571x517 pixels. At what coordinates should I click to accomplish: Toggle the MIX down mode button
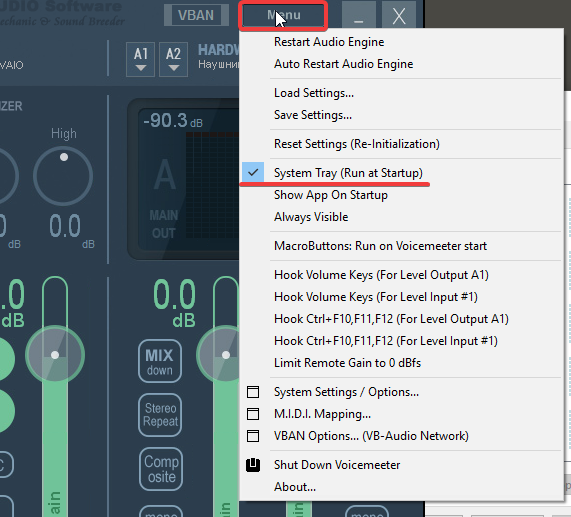click(x=160, y=361)
